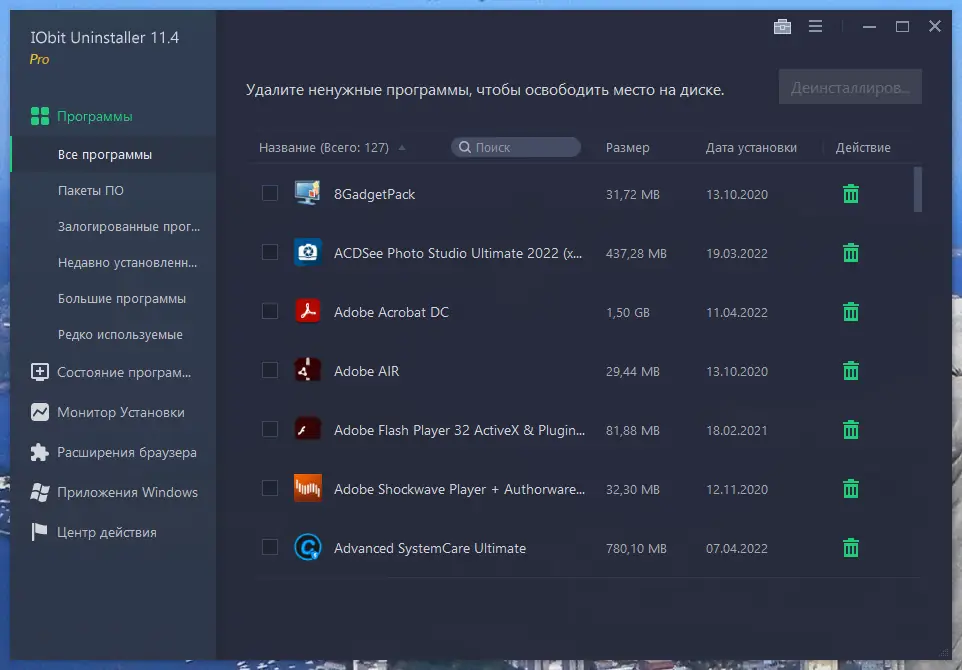Open Расширения браузера puzzle icon section

click(x=114, y=452)
